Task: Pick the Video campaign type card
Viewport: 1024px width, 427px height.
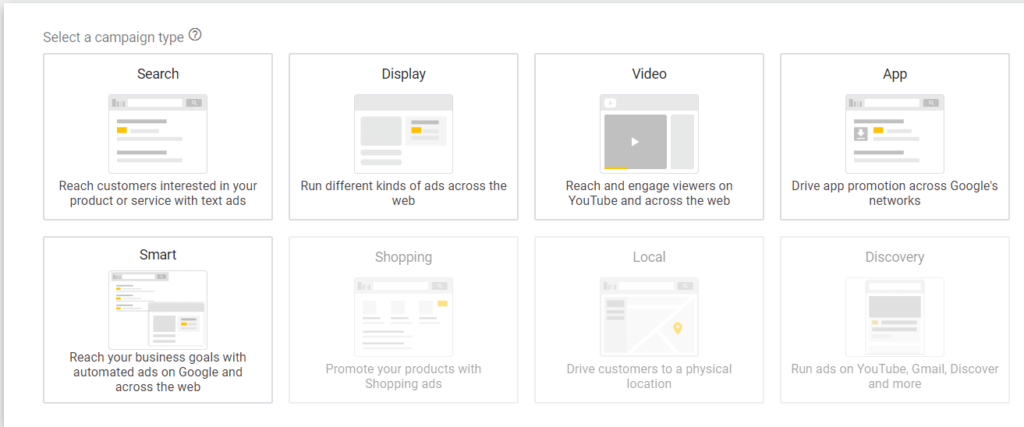Action: click(649, 136)
